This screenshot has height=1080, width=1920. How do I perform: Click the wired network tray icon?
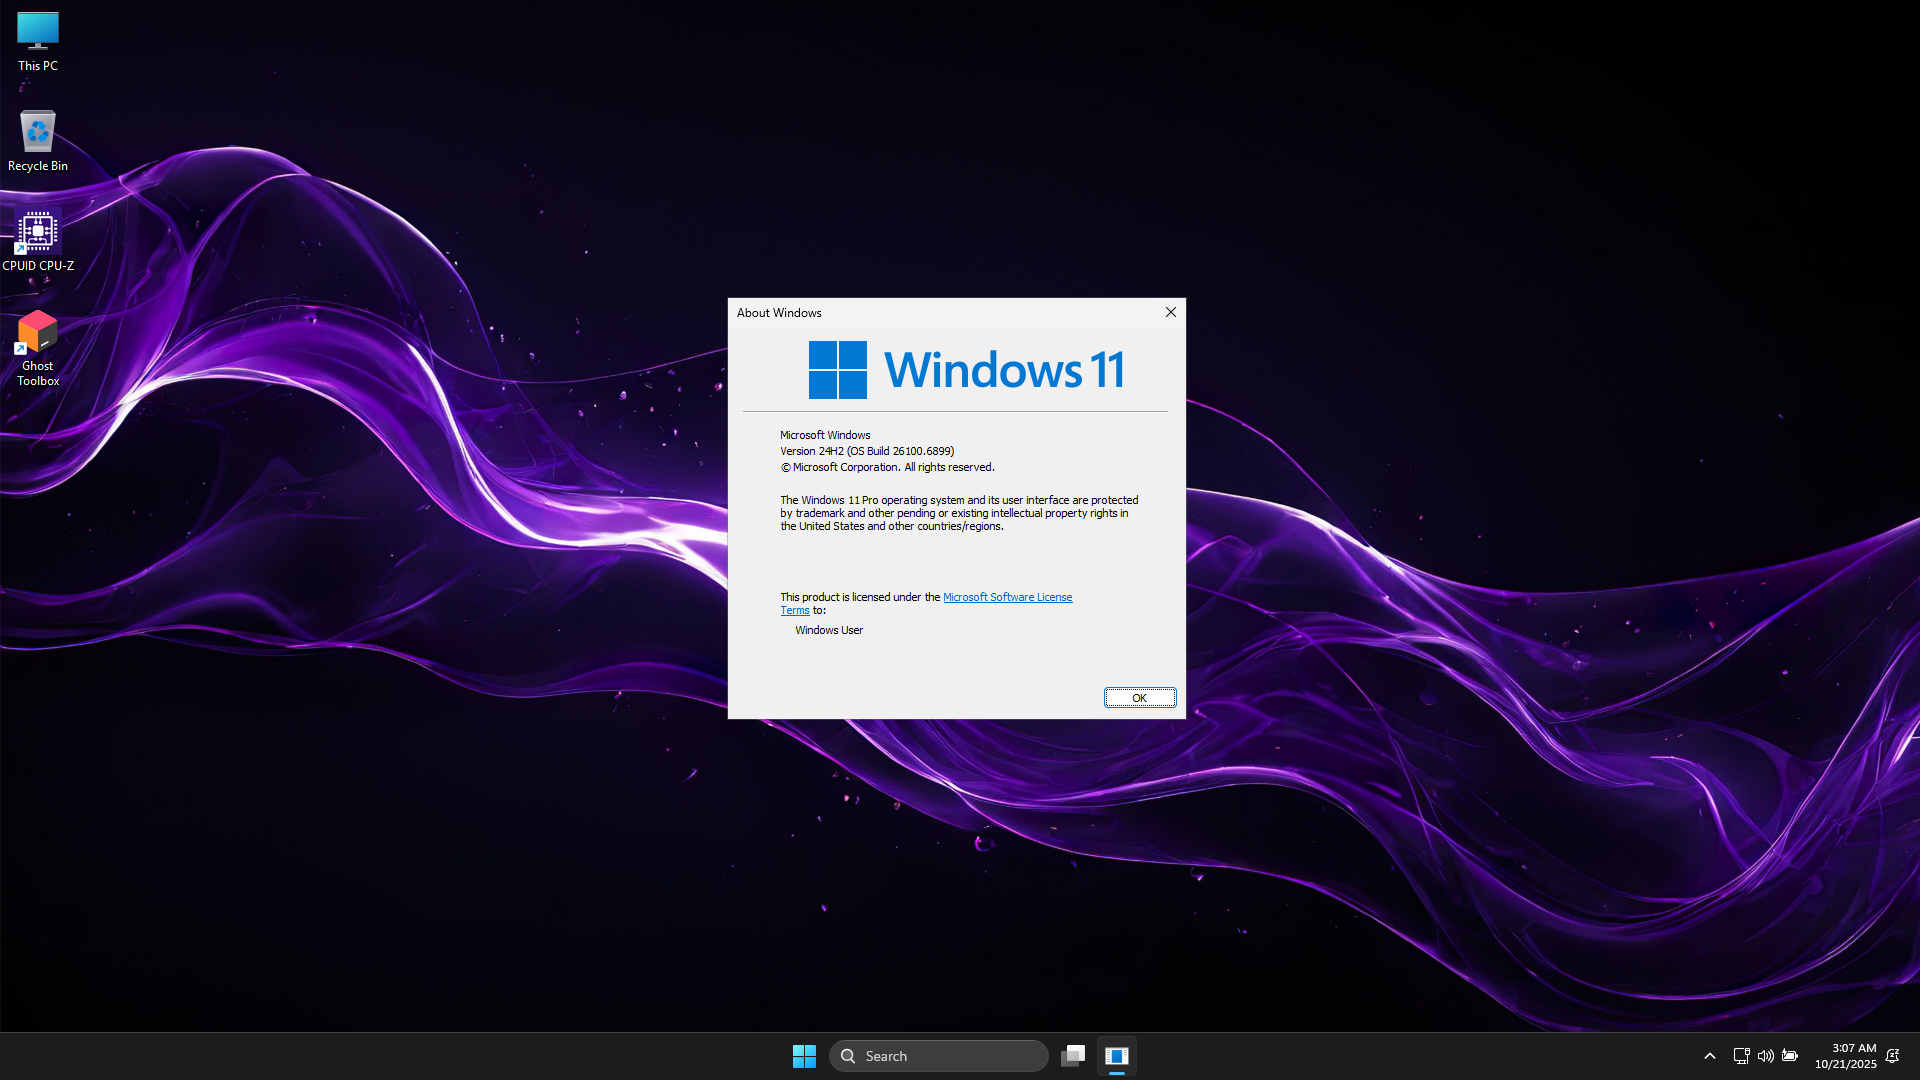point(1741,1056)
